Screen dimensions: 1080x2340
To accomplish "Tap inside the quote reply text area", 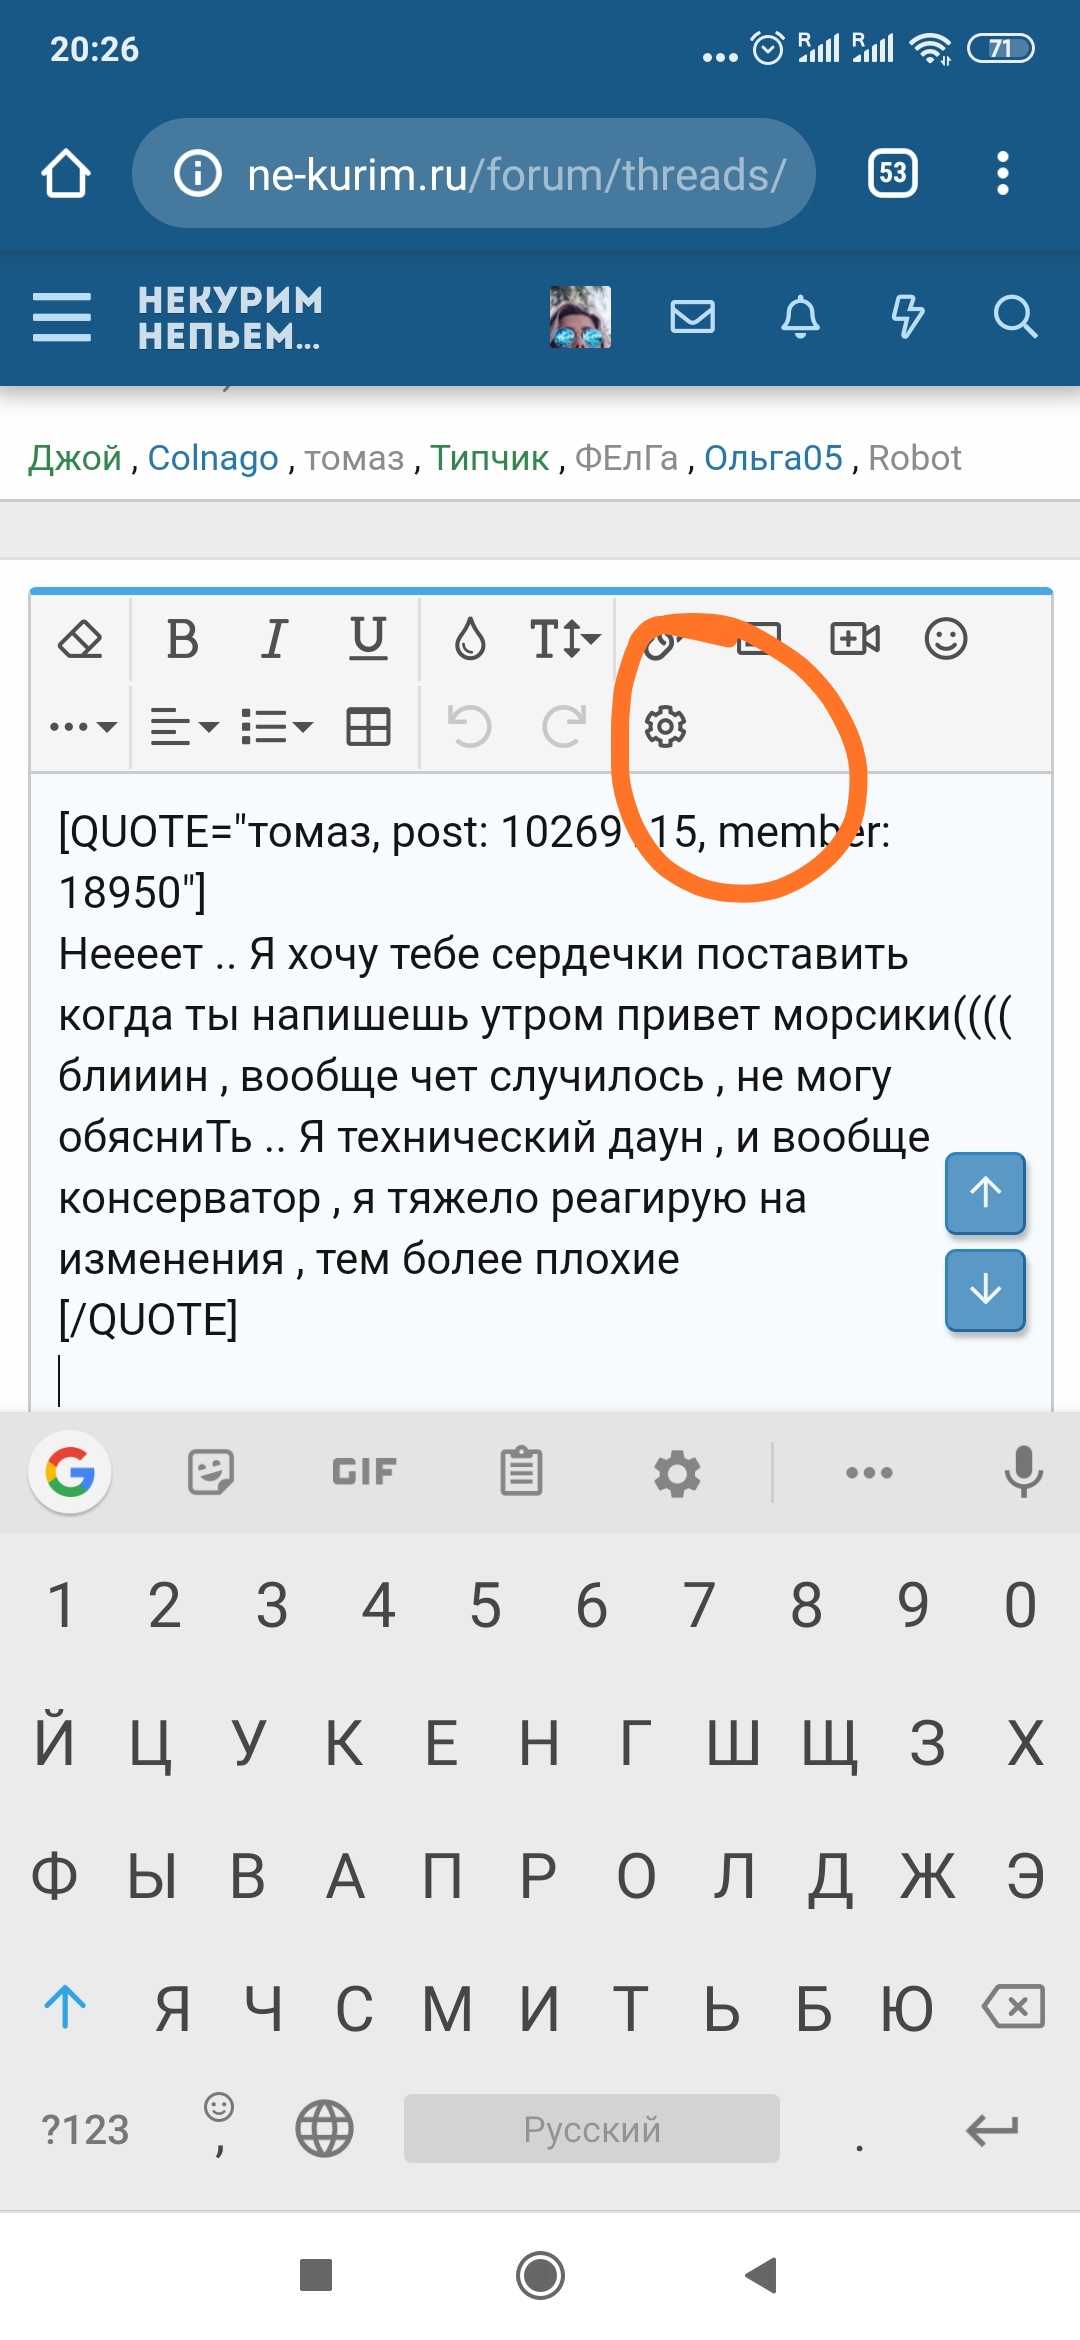I will tap(541, 1092).
